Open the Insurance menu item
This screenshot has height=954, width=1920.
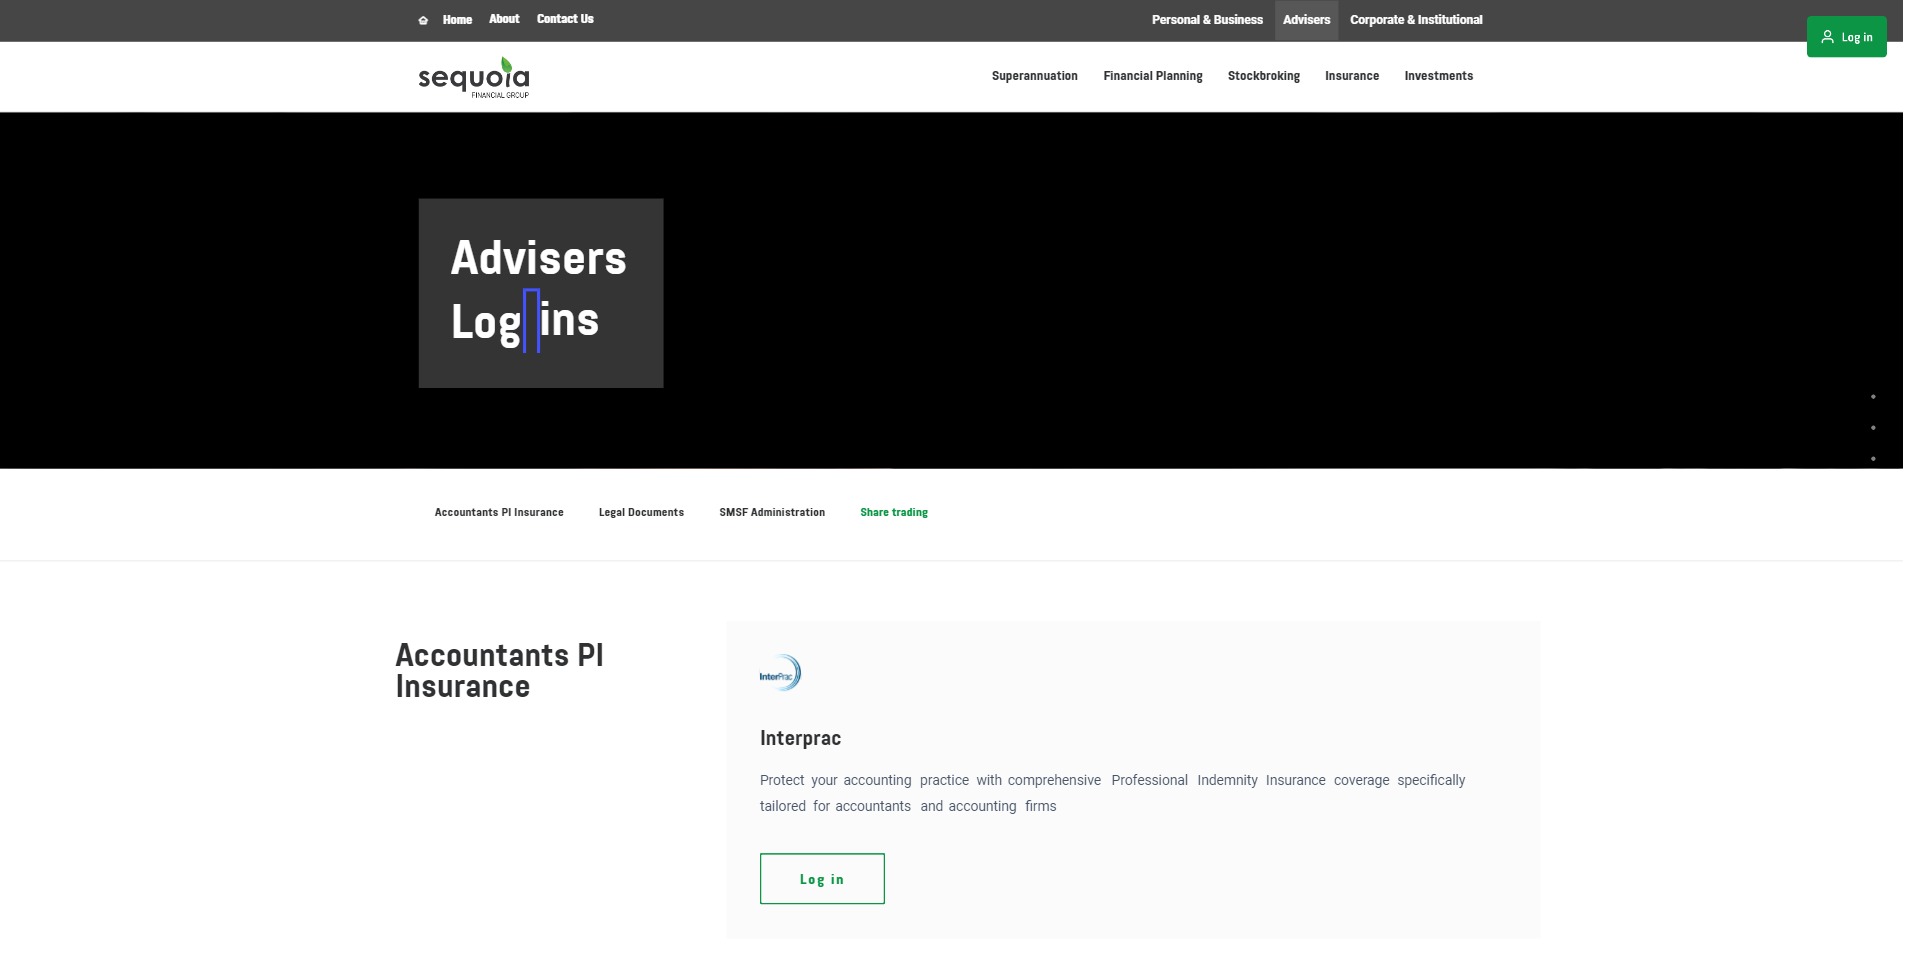[x=1351, y=76]
